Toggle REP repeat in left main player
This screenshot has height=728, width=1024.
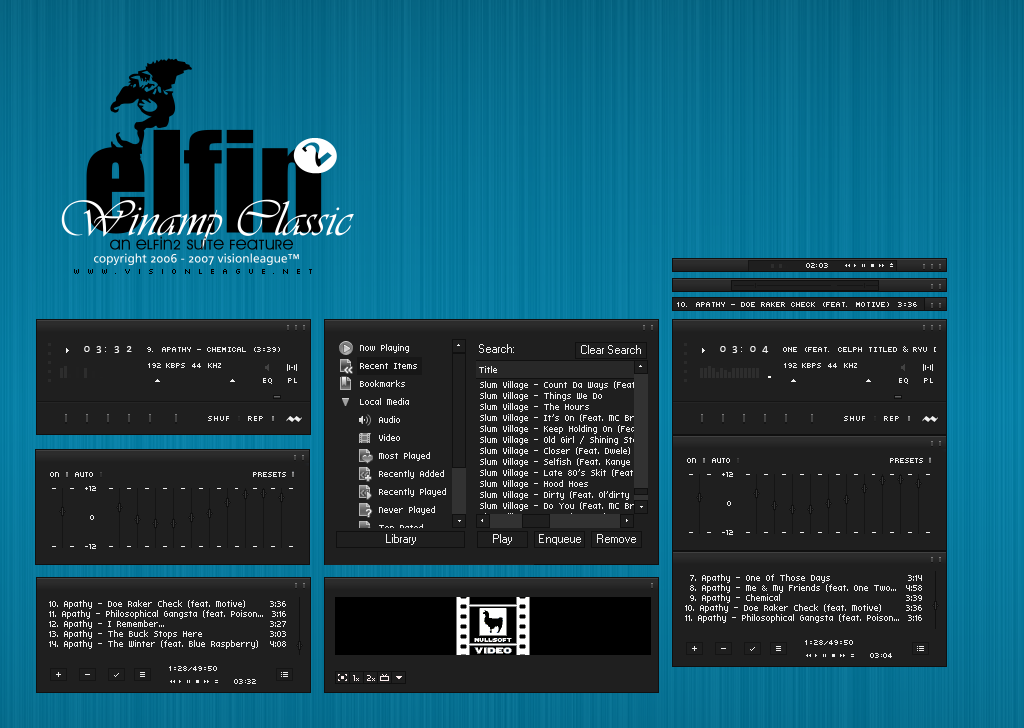coord(255,419)
